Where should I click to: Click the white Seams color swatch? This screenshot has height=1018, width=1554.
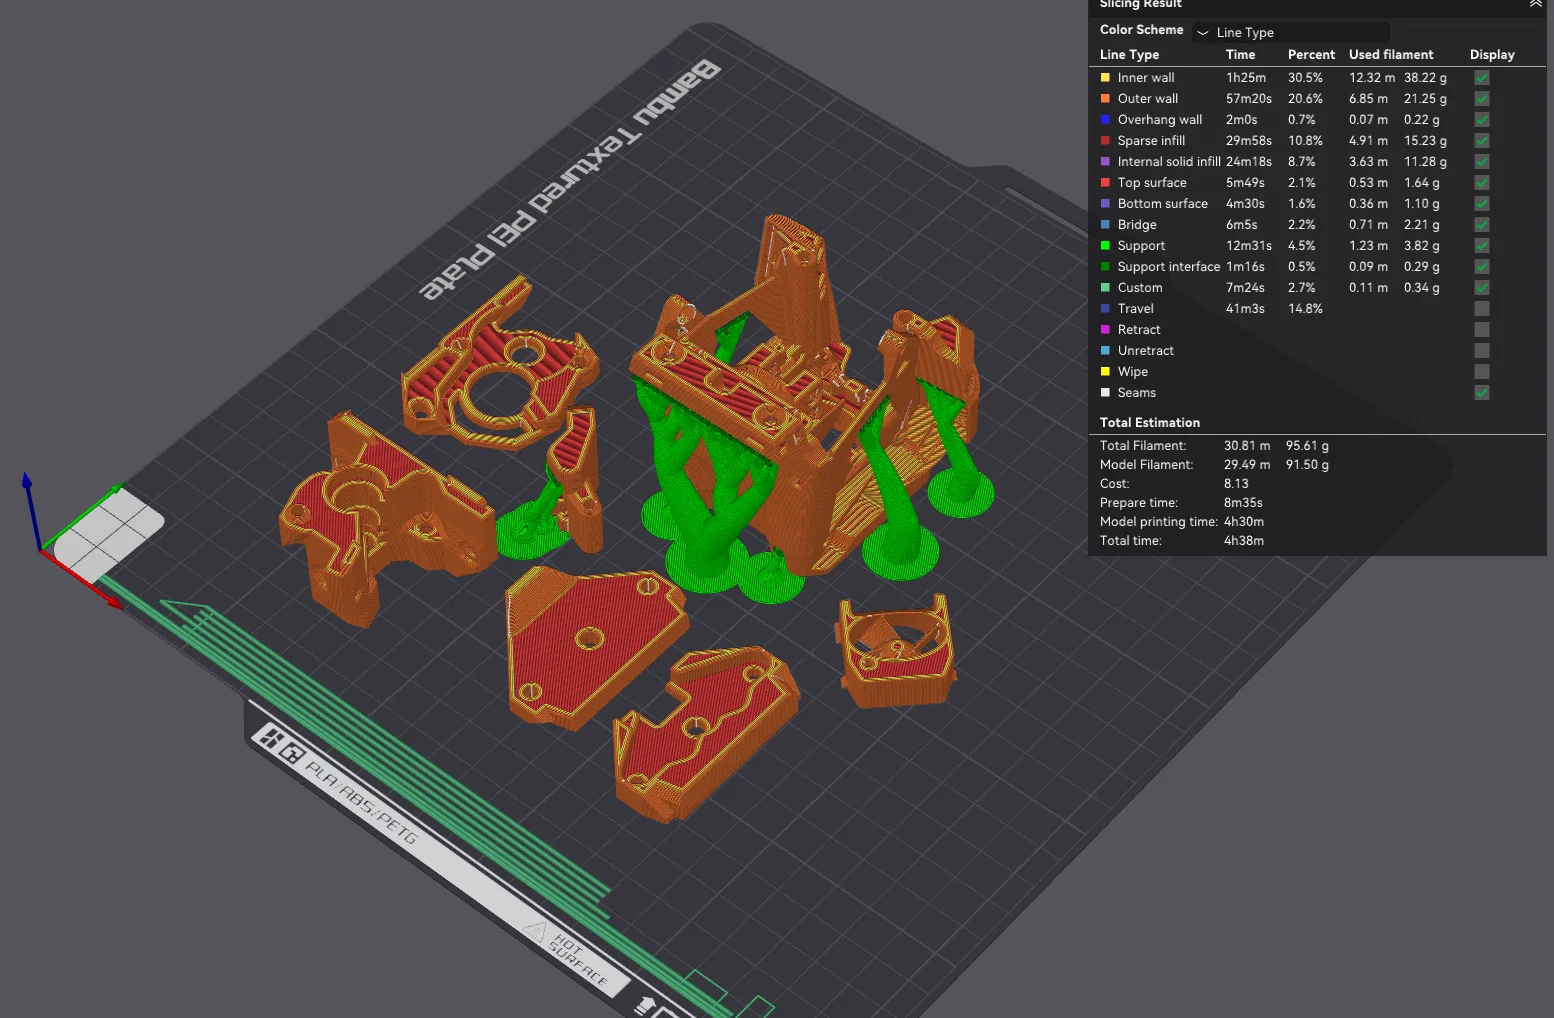1105,392
